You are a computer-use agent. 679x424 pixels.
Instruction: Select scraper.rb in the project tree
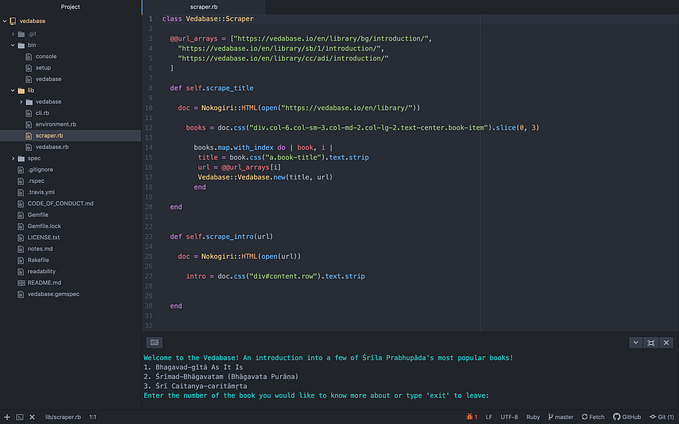pyautogui.click(x=49, y=136)
